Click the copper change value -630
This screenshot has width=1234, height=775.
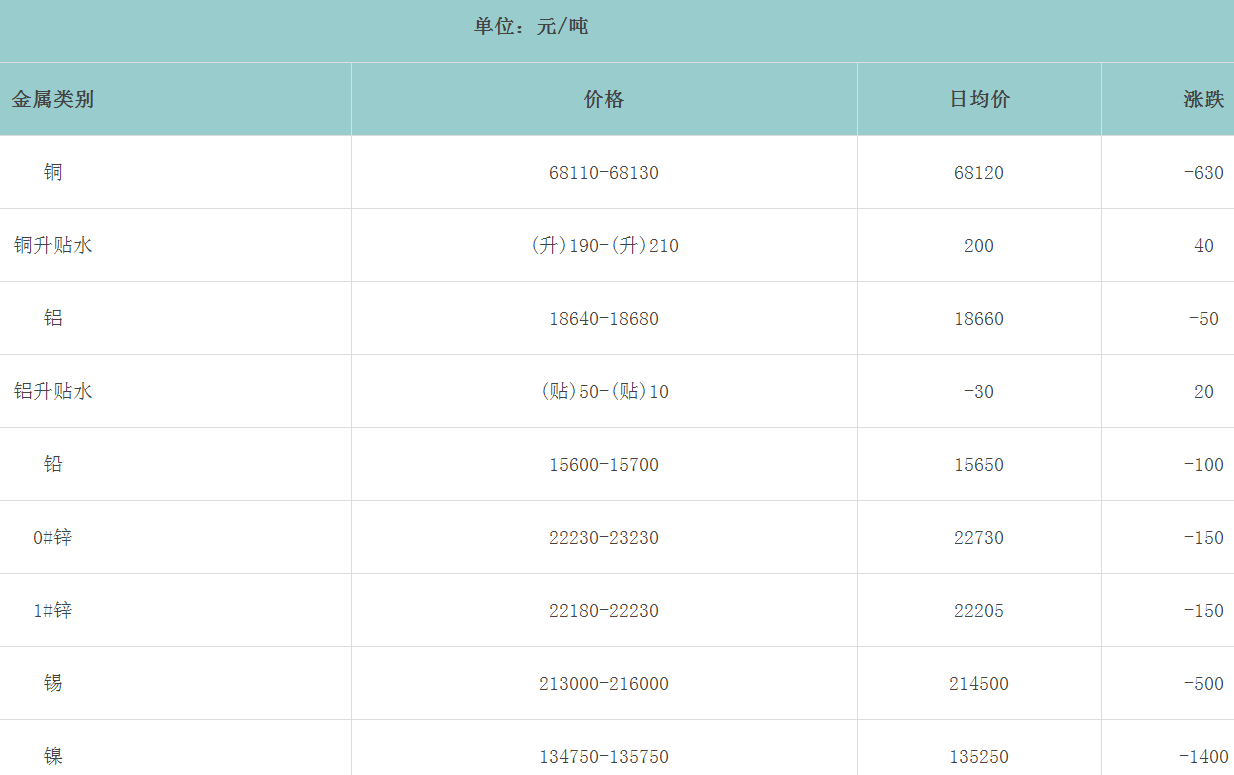click(x=1203, y=173)
